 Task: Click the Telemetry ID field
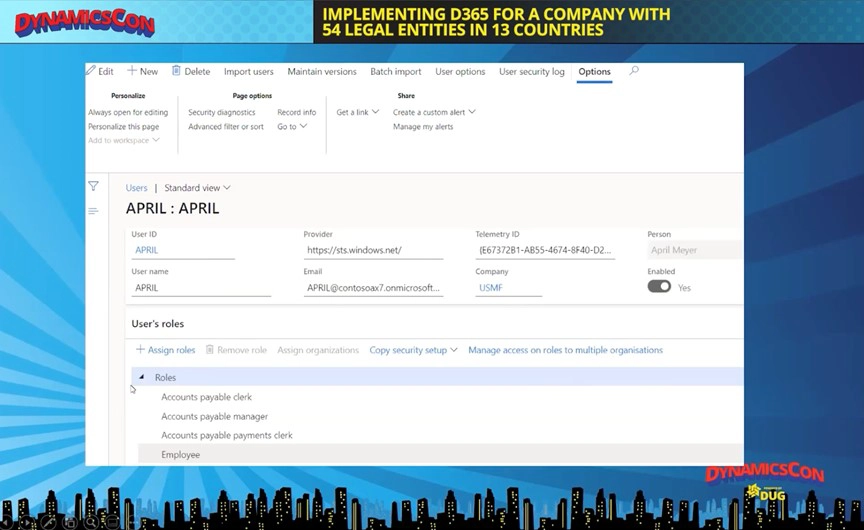click(x=545, y=250)
